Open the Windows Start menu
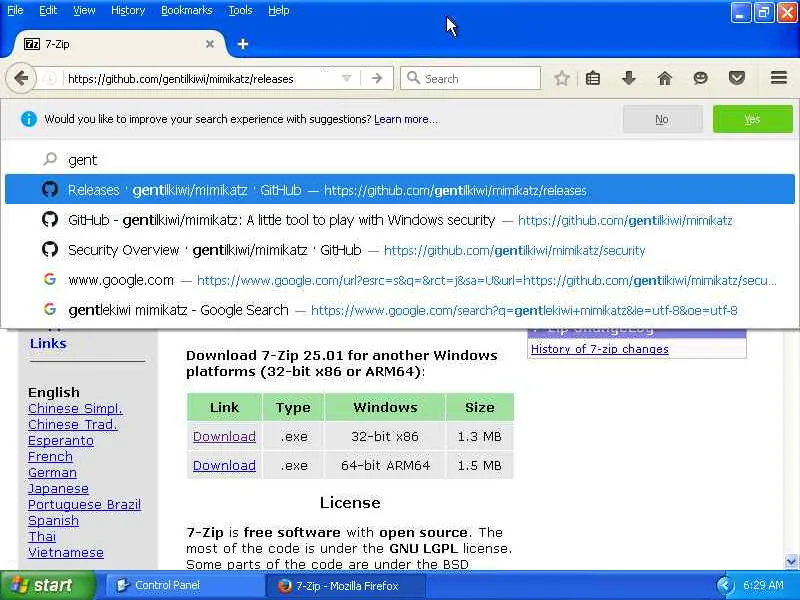 [47, 585]
